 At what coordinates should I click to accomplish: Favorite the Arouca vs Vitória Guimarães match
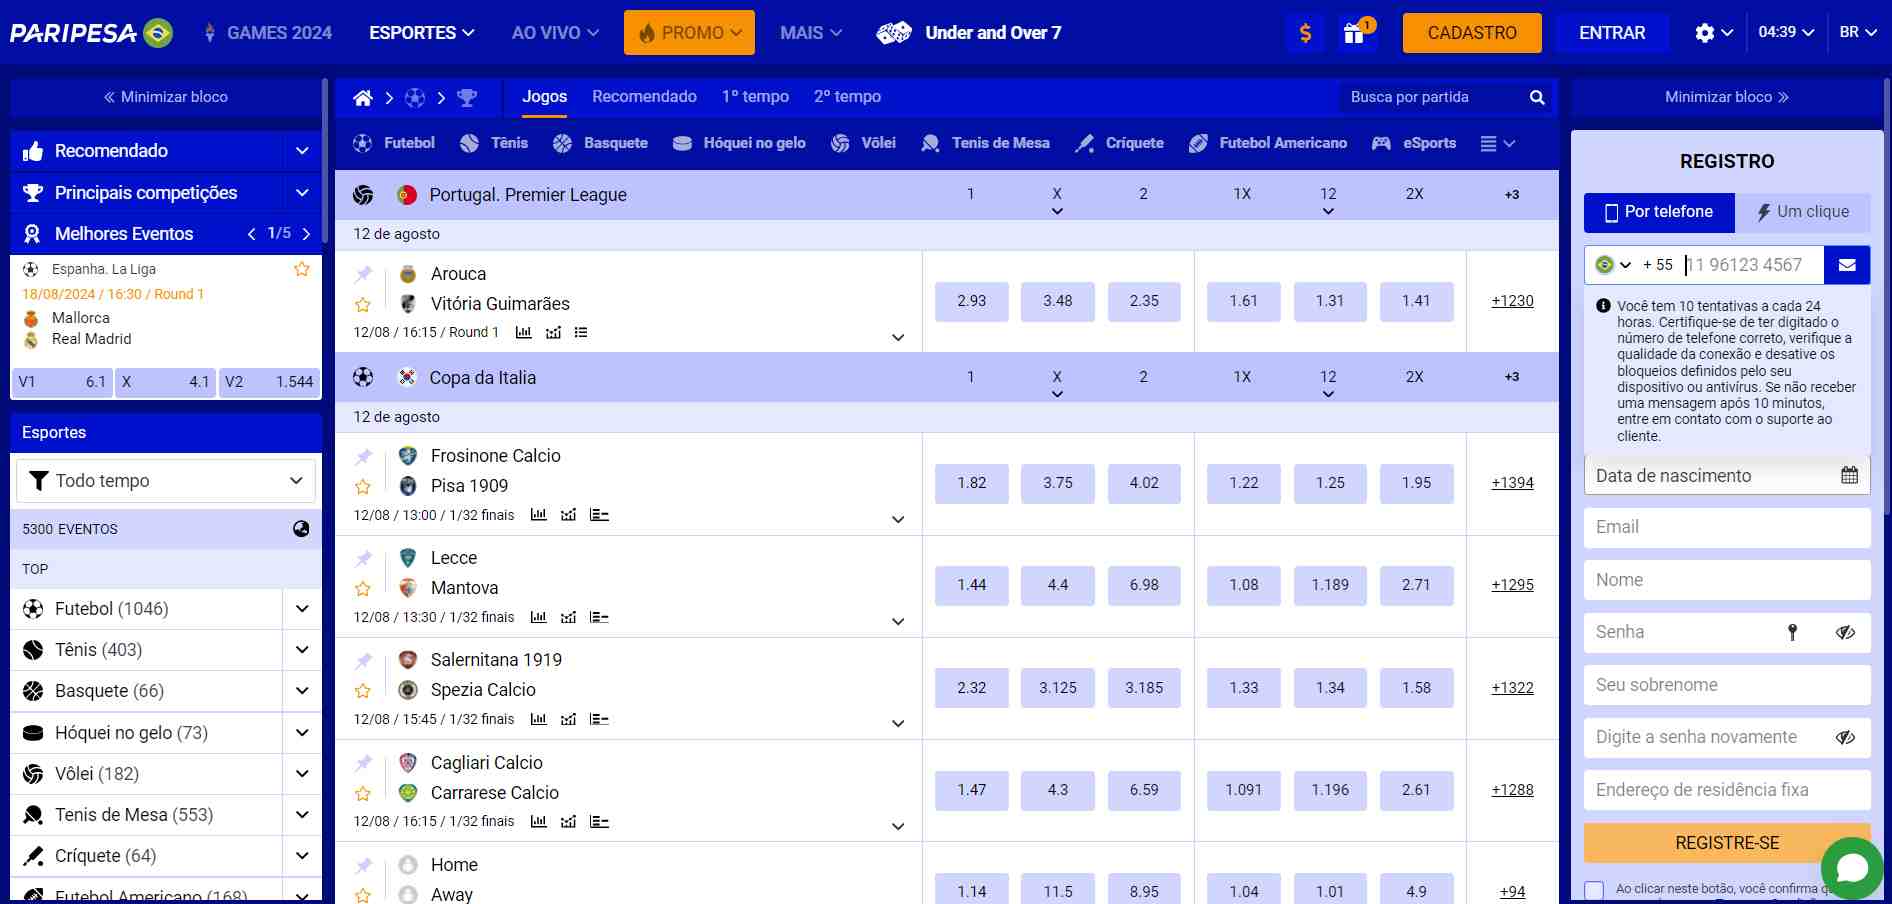363,304
